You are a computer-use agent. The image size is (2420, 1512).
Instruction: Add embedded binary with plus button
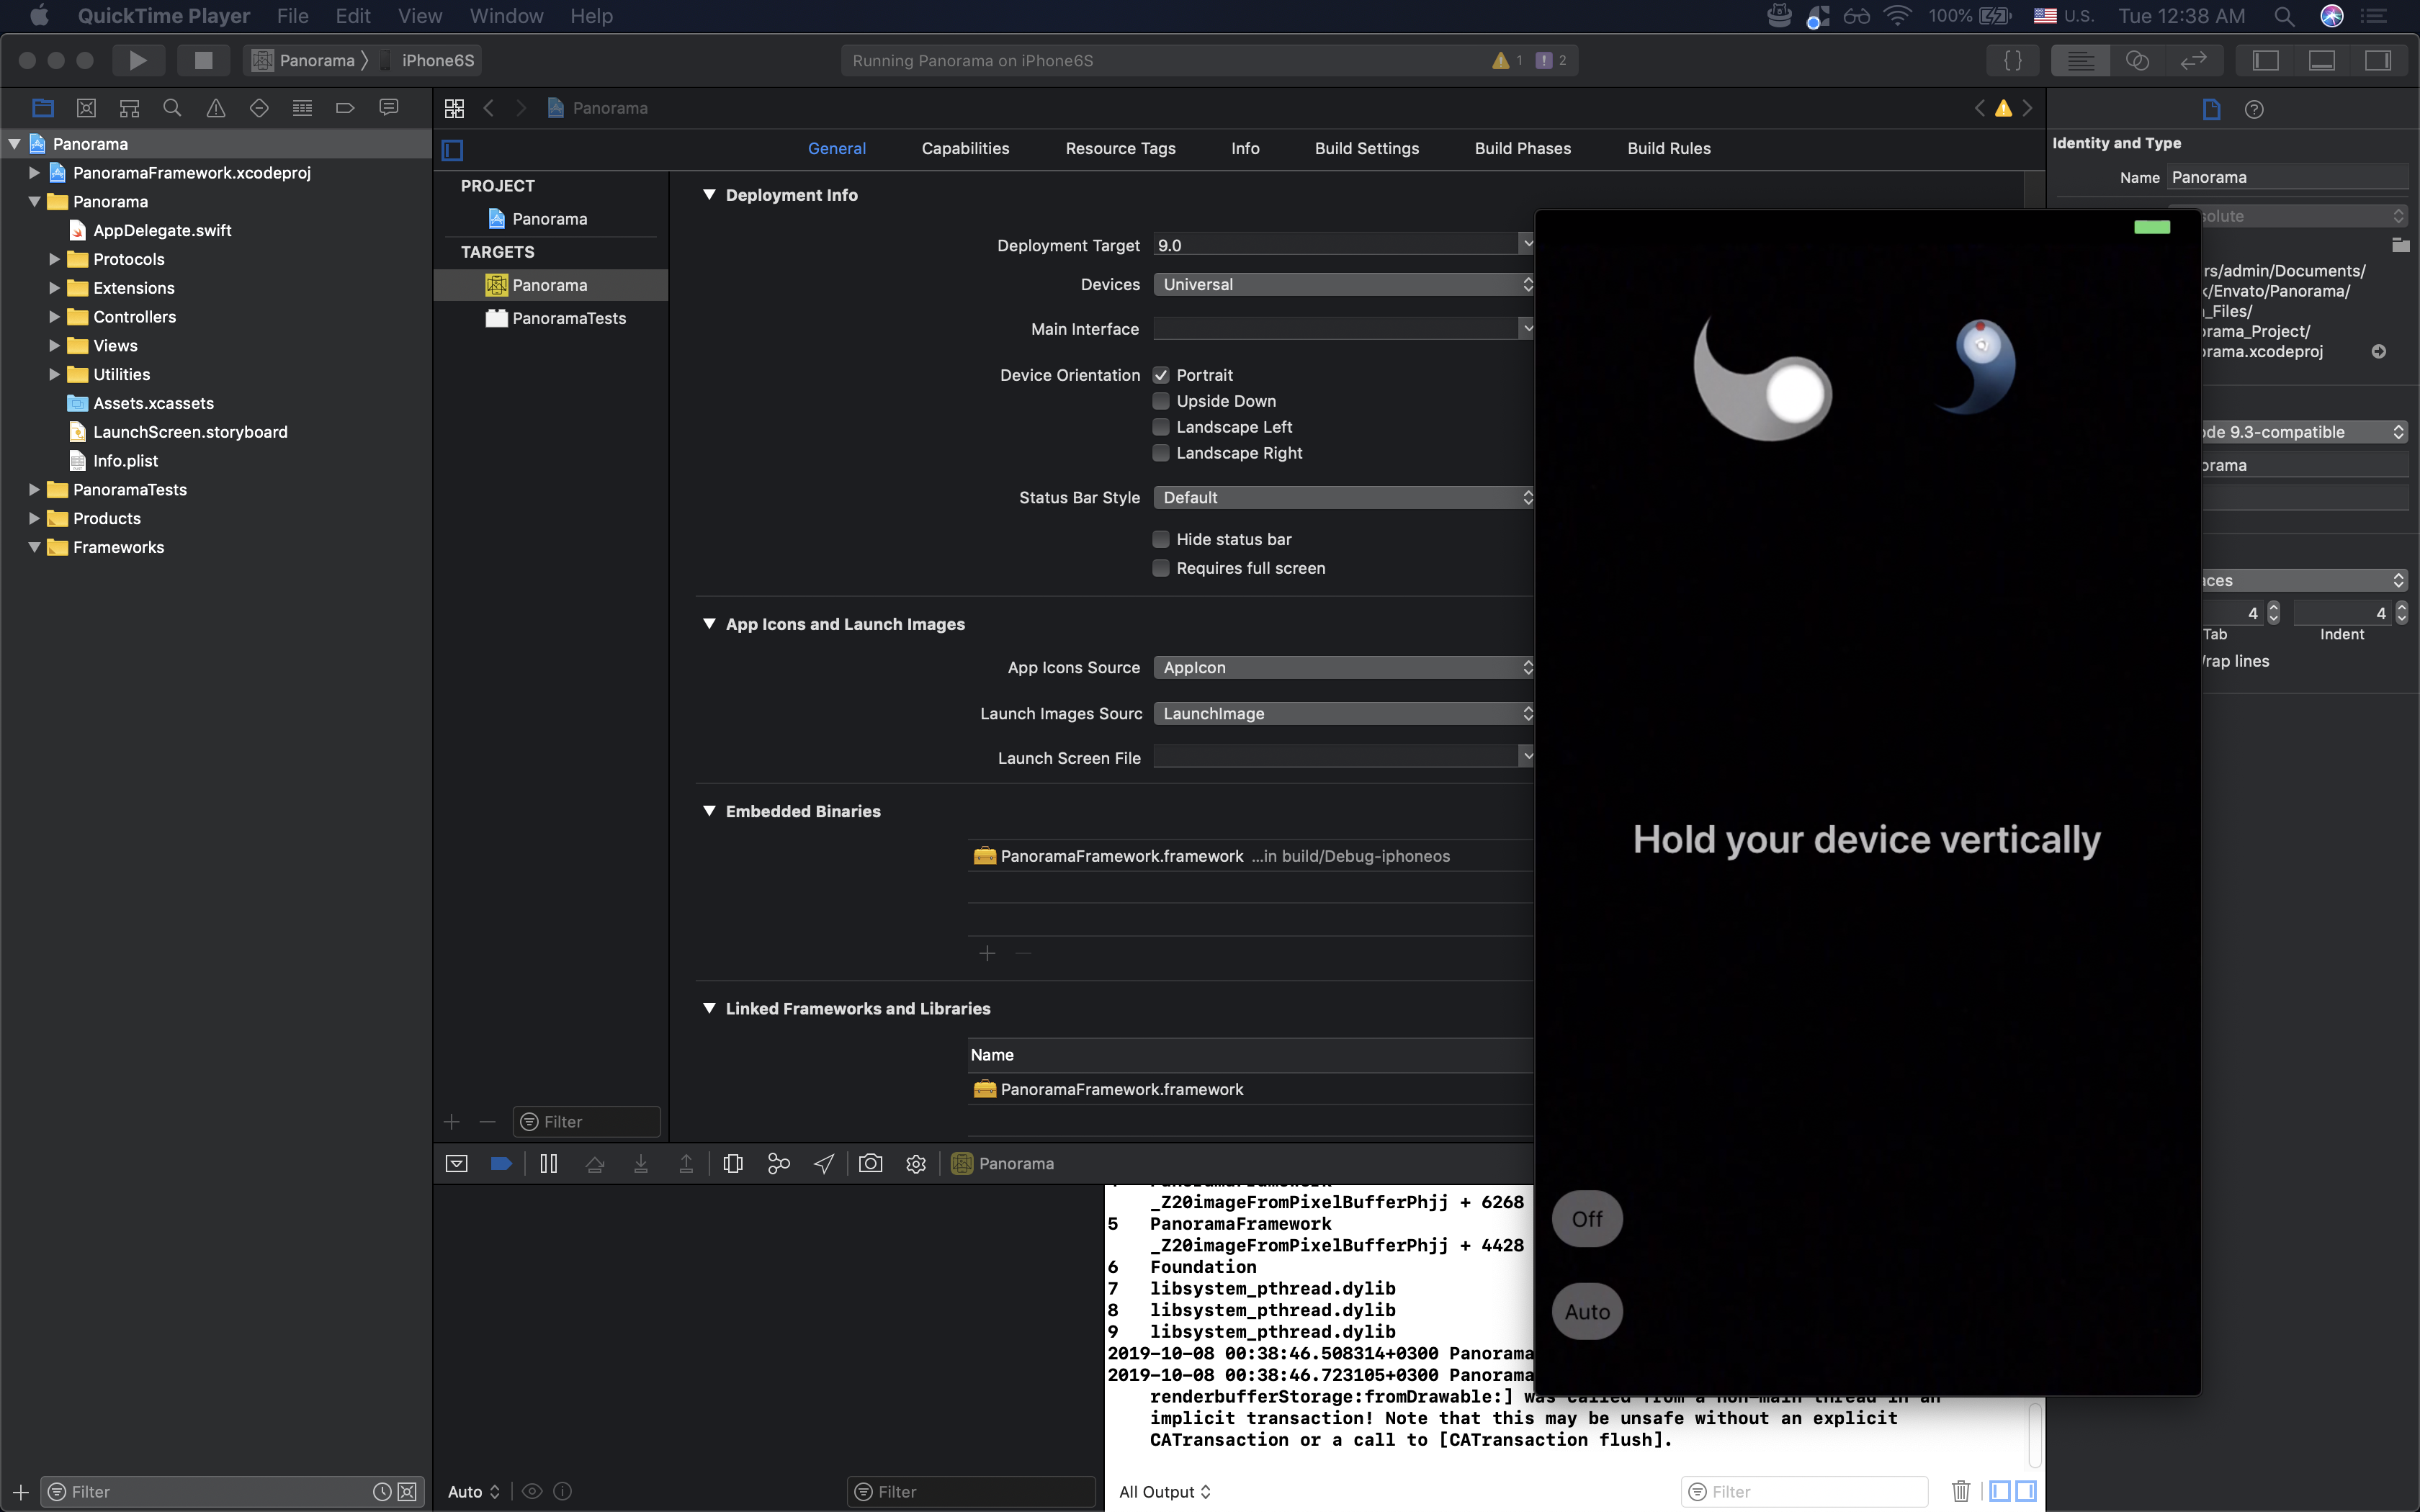pyautogui.click(x=987, y=953)
